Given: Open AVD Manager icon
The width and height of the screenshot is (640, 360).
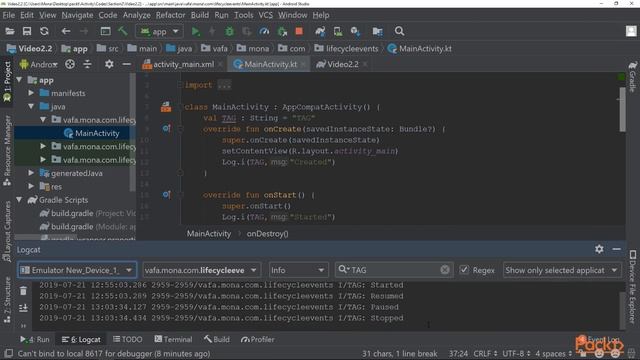Looking at the screenshot, I should click(x=338, y=31).
